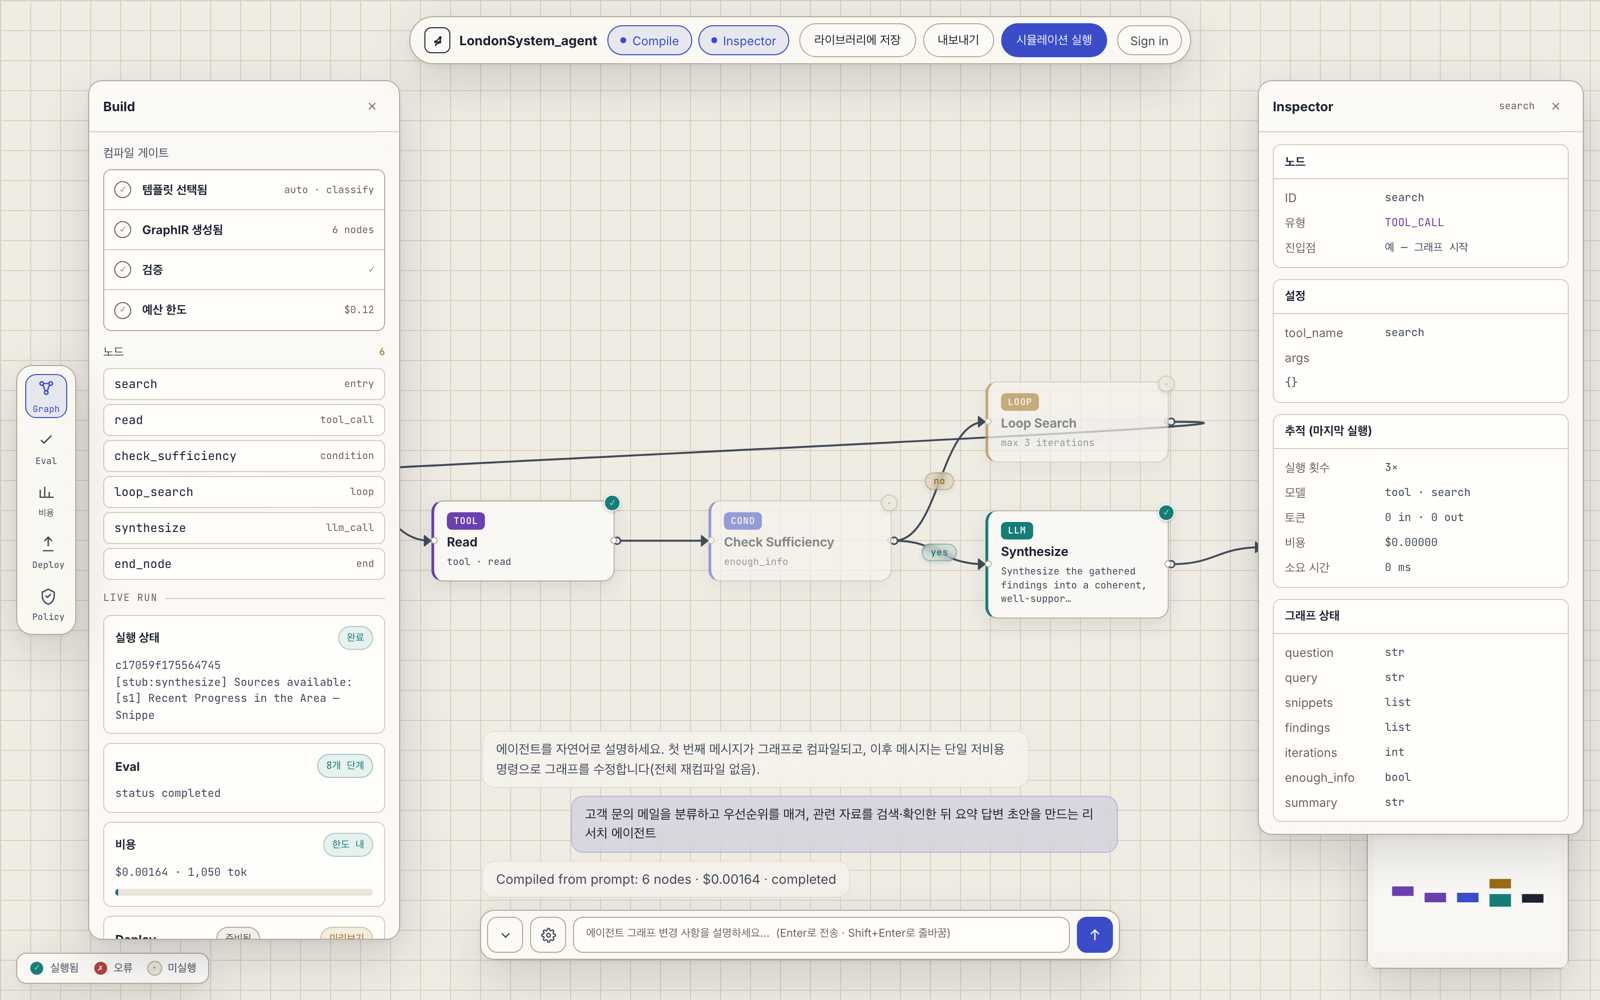Expand the 검증 gate row chevron
Viewport: 1600px width, 1000px height.
(371, 269)
